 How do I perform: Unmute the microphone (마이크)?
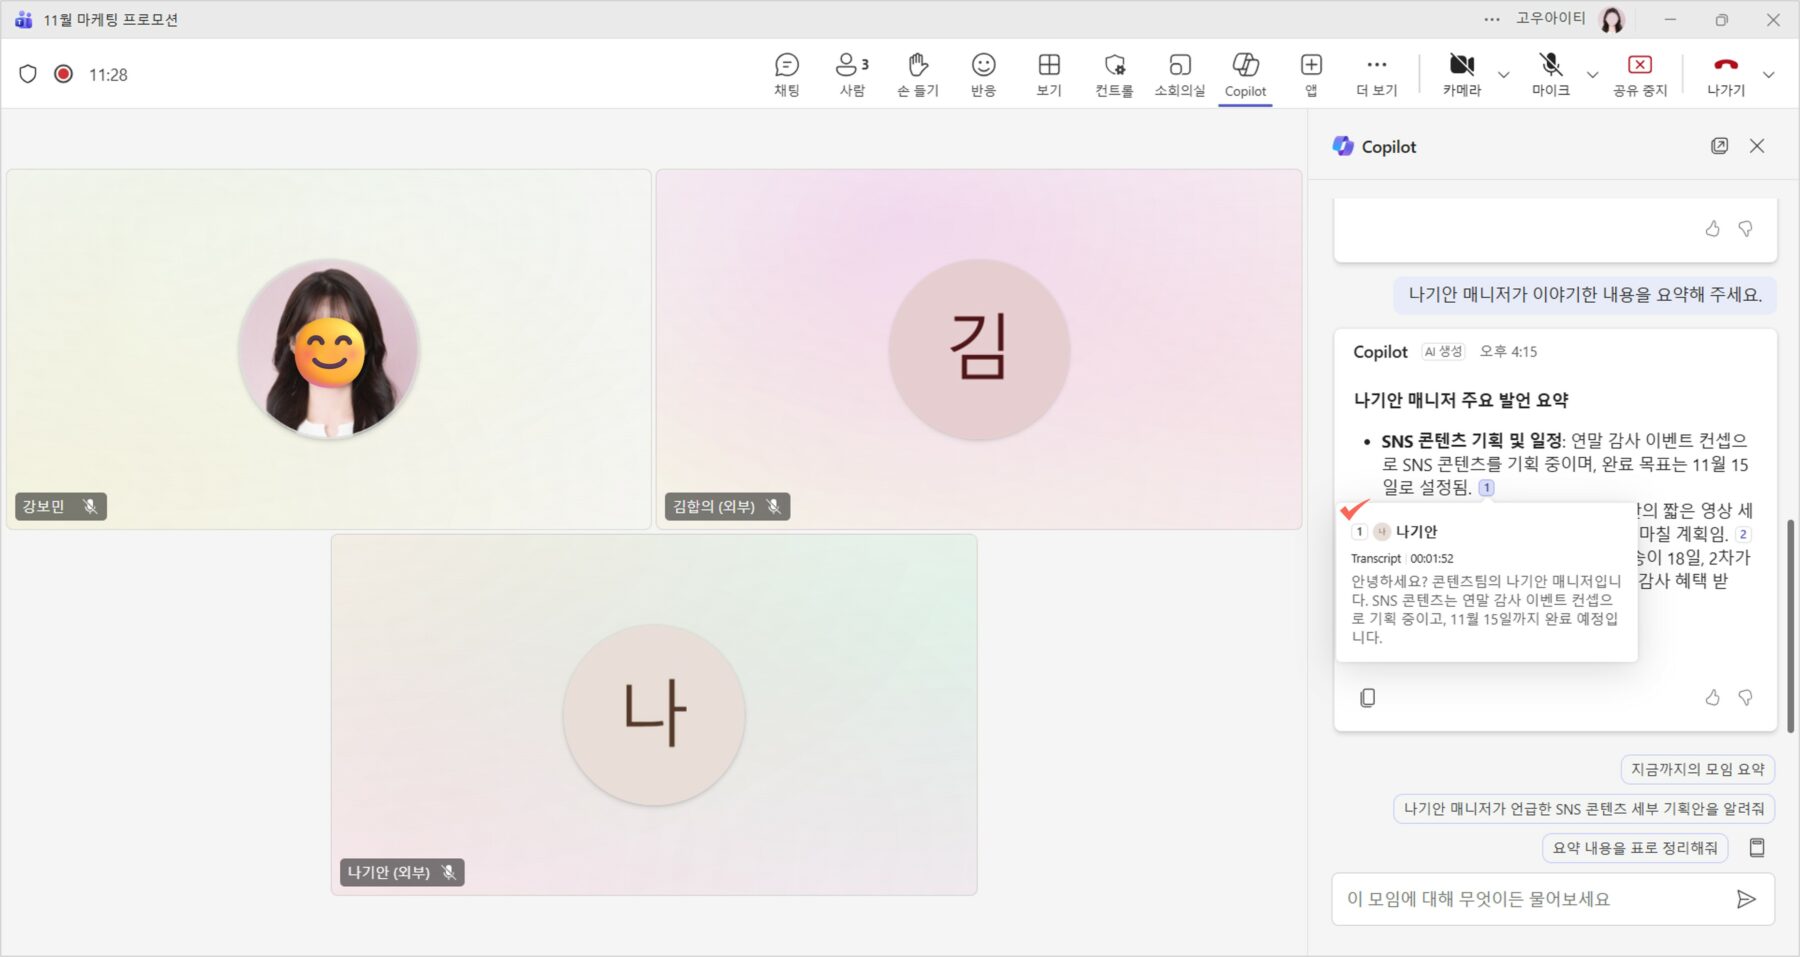(x=1550, y=74)
